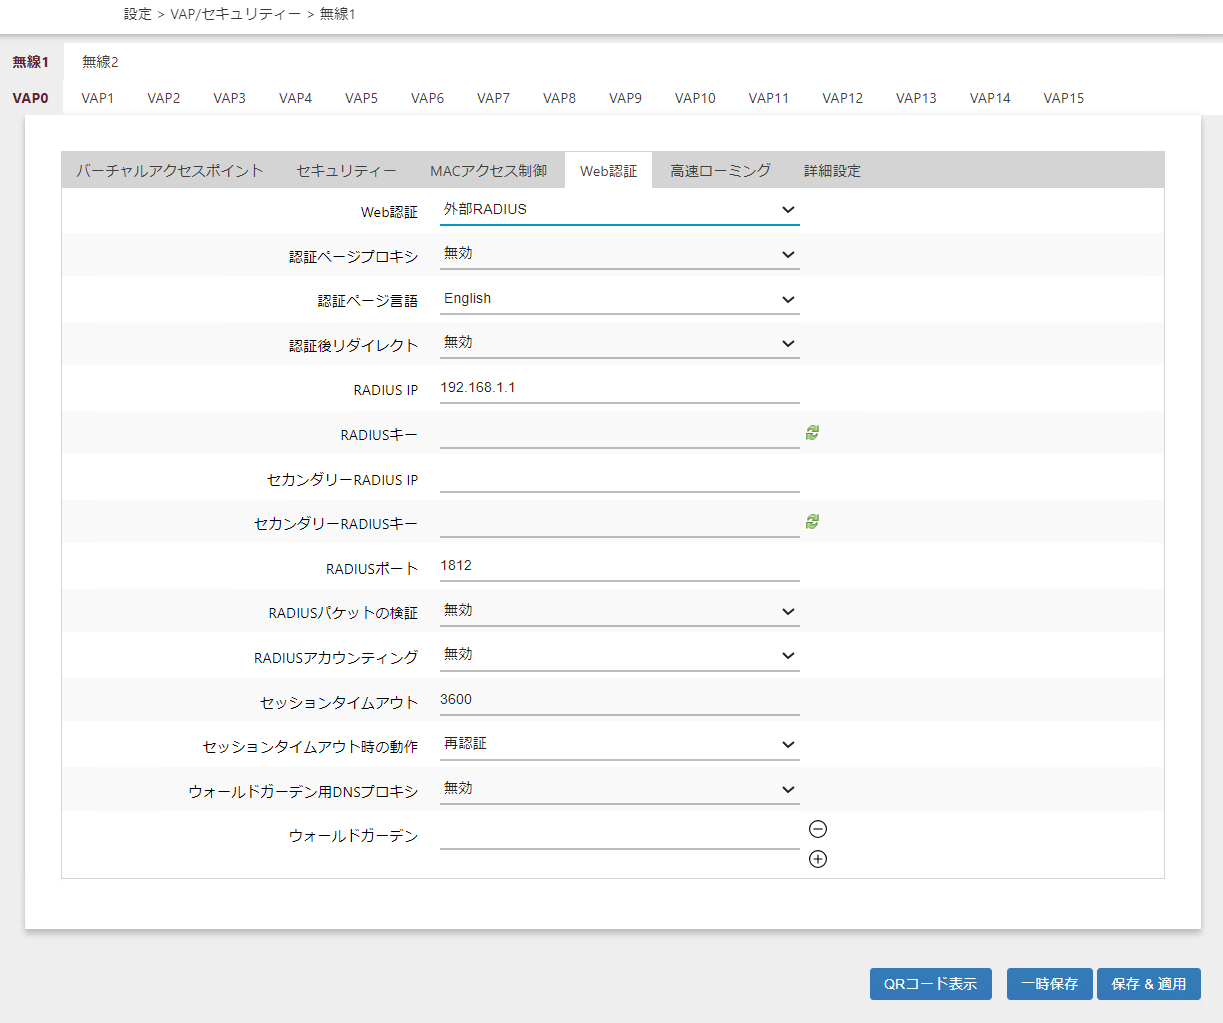Open ウォールドガーデン用DNSプロキシ dropdown
Screen dimensions: 1223x1023
pos(620,789)
